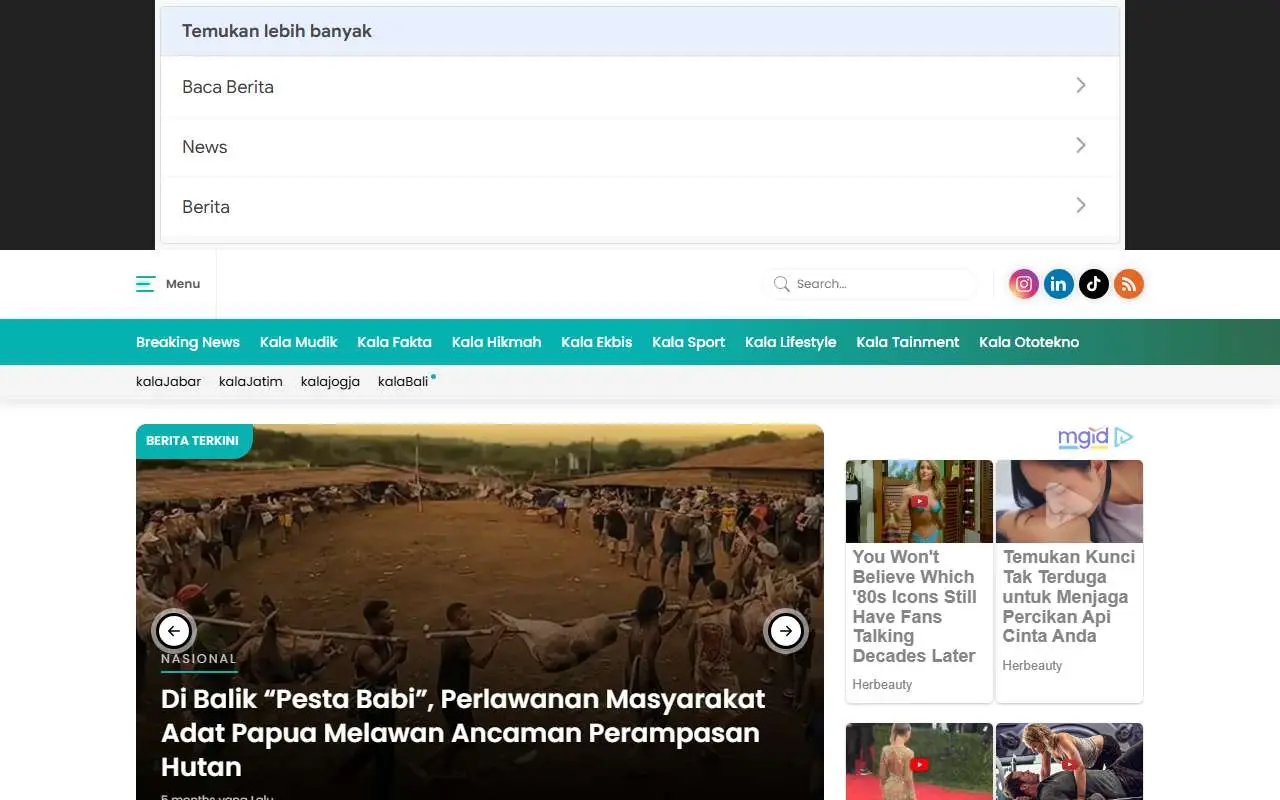Click the NASIONAL category label

199,659
